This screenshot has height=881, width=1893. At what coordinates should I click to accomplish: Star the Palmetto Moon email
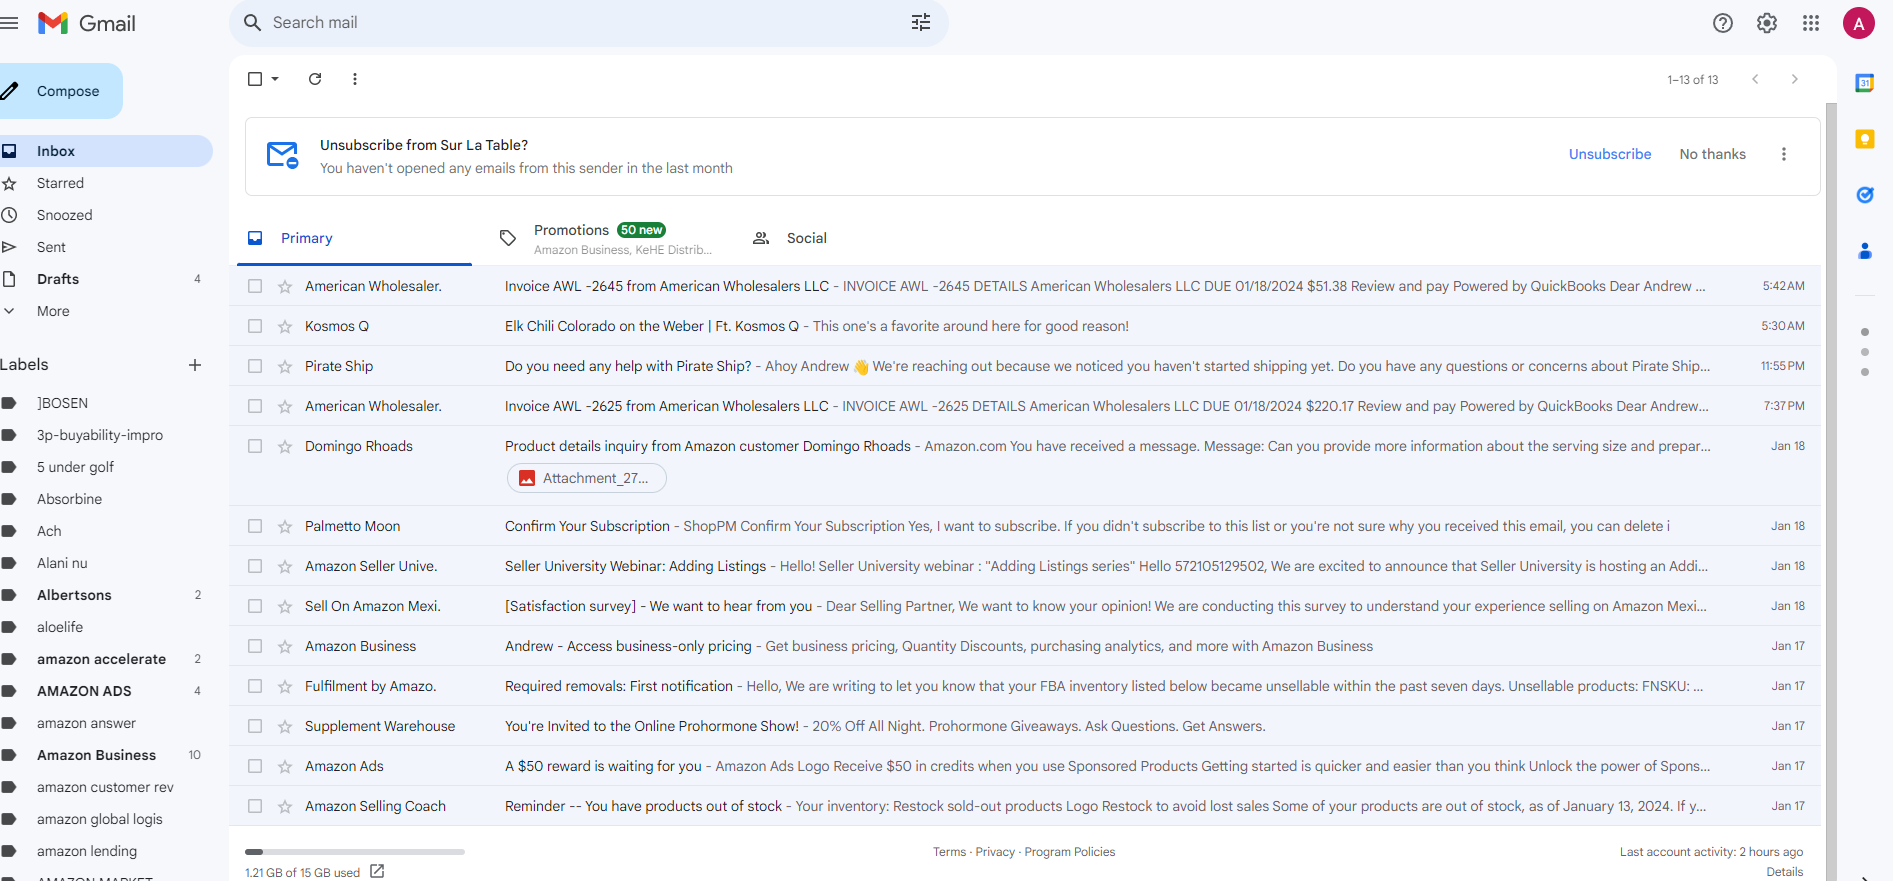click(x=285, y=526)
